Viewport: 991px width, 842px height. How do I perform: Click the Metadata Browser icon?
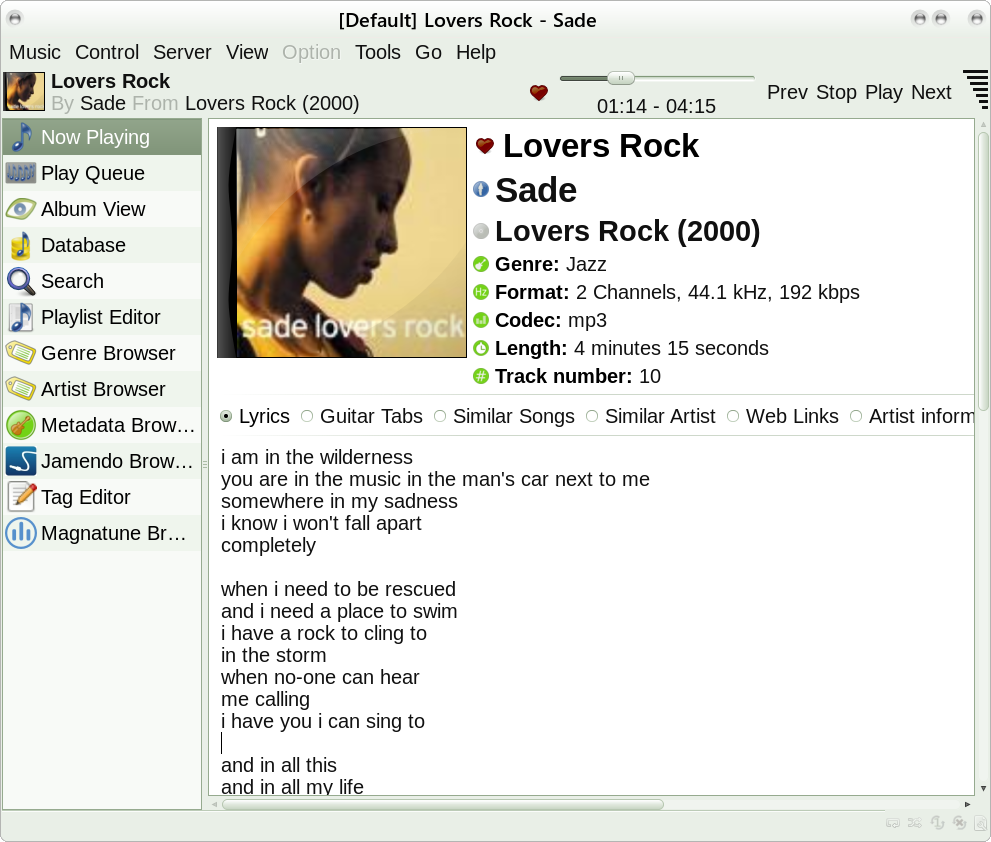[21, 425]
